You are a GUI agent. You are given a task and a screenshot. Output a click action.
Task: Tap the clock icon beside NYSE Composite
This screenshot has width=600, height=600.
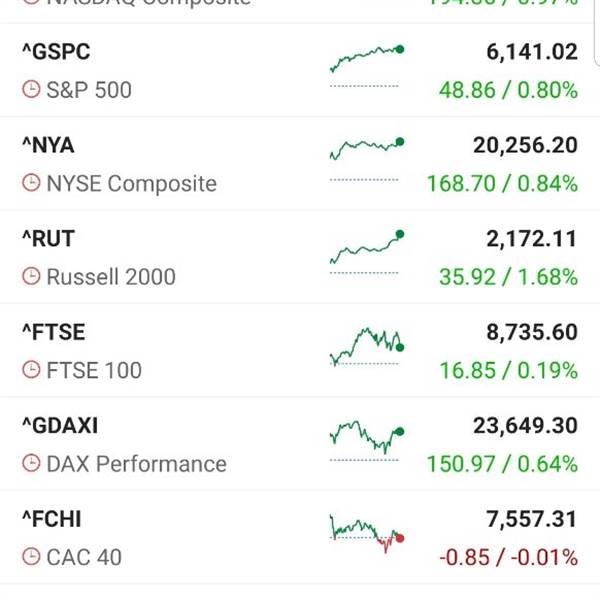(31, 183)
